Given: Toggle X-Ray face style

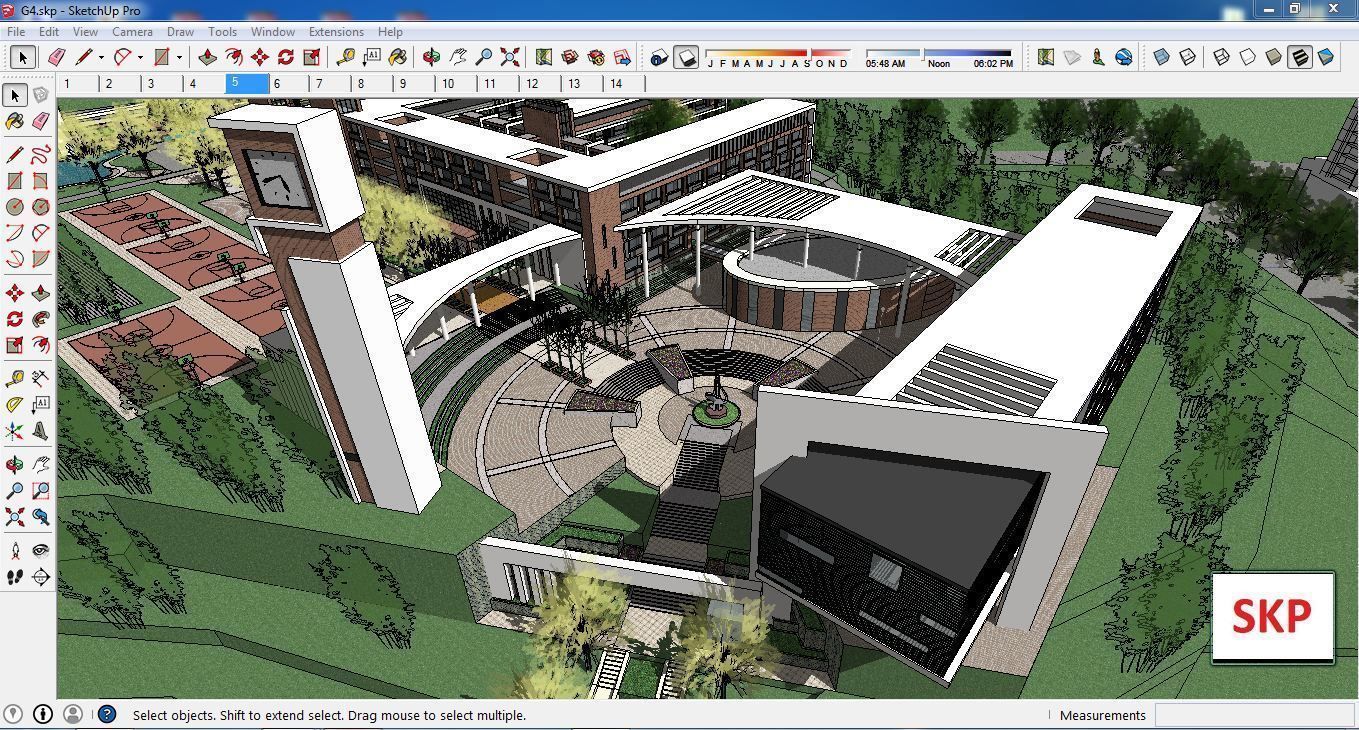Looking at the screenshot, I should (1162, 57).
